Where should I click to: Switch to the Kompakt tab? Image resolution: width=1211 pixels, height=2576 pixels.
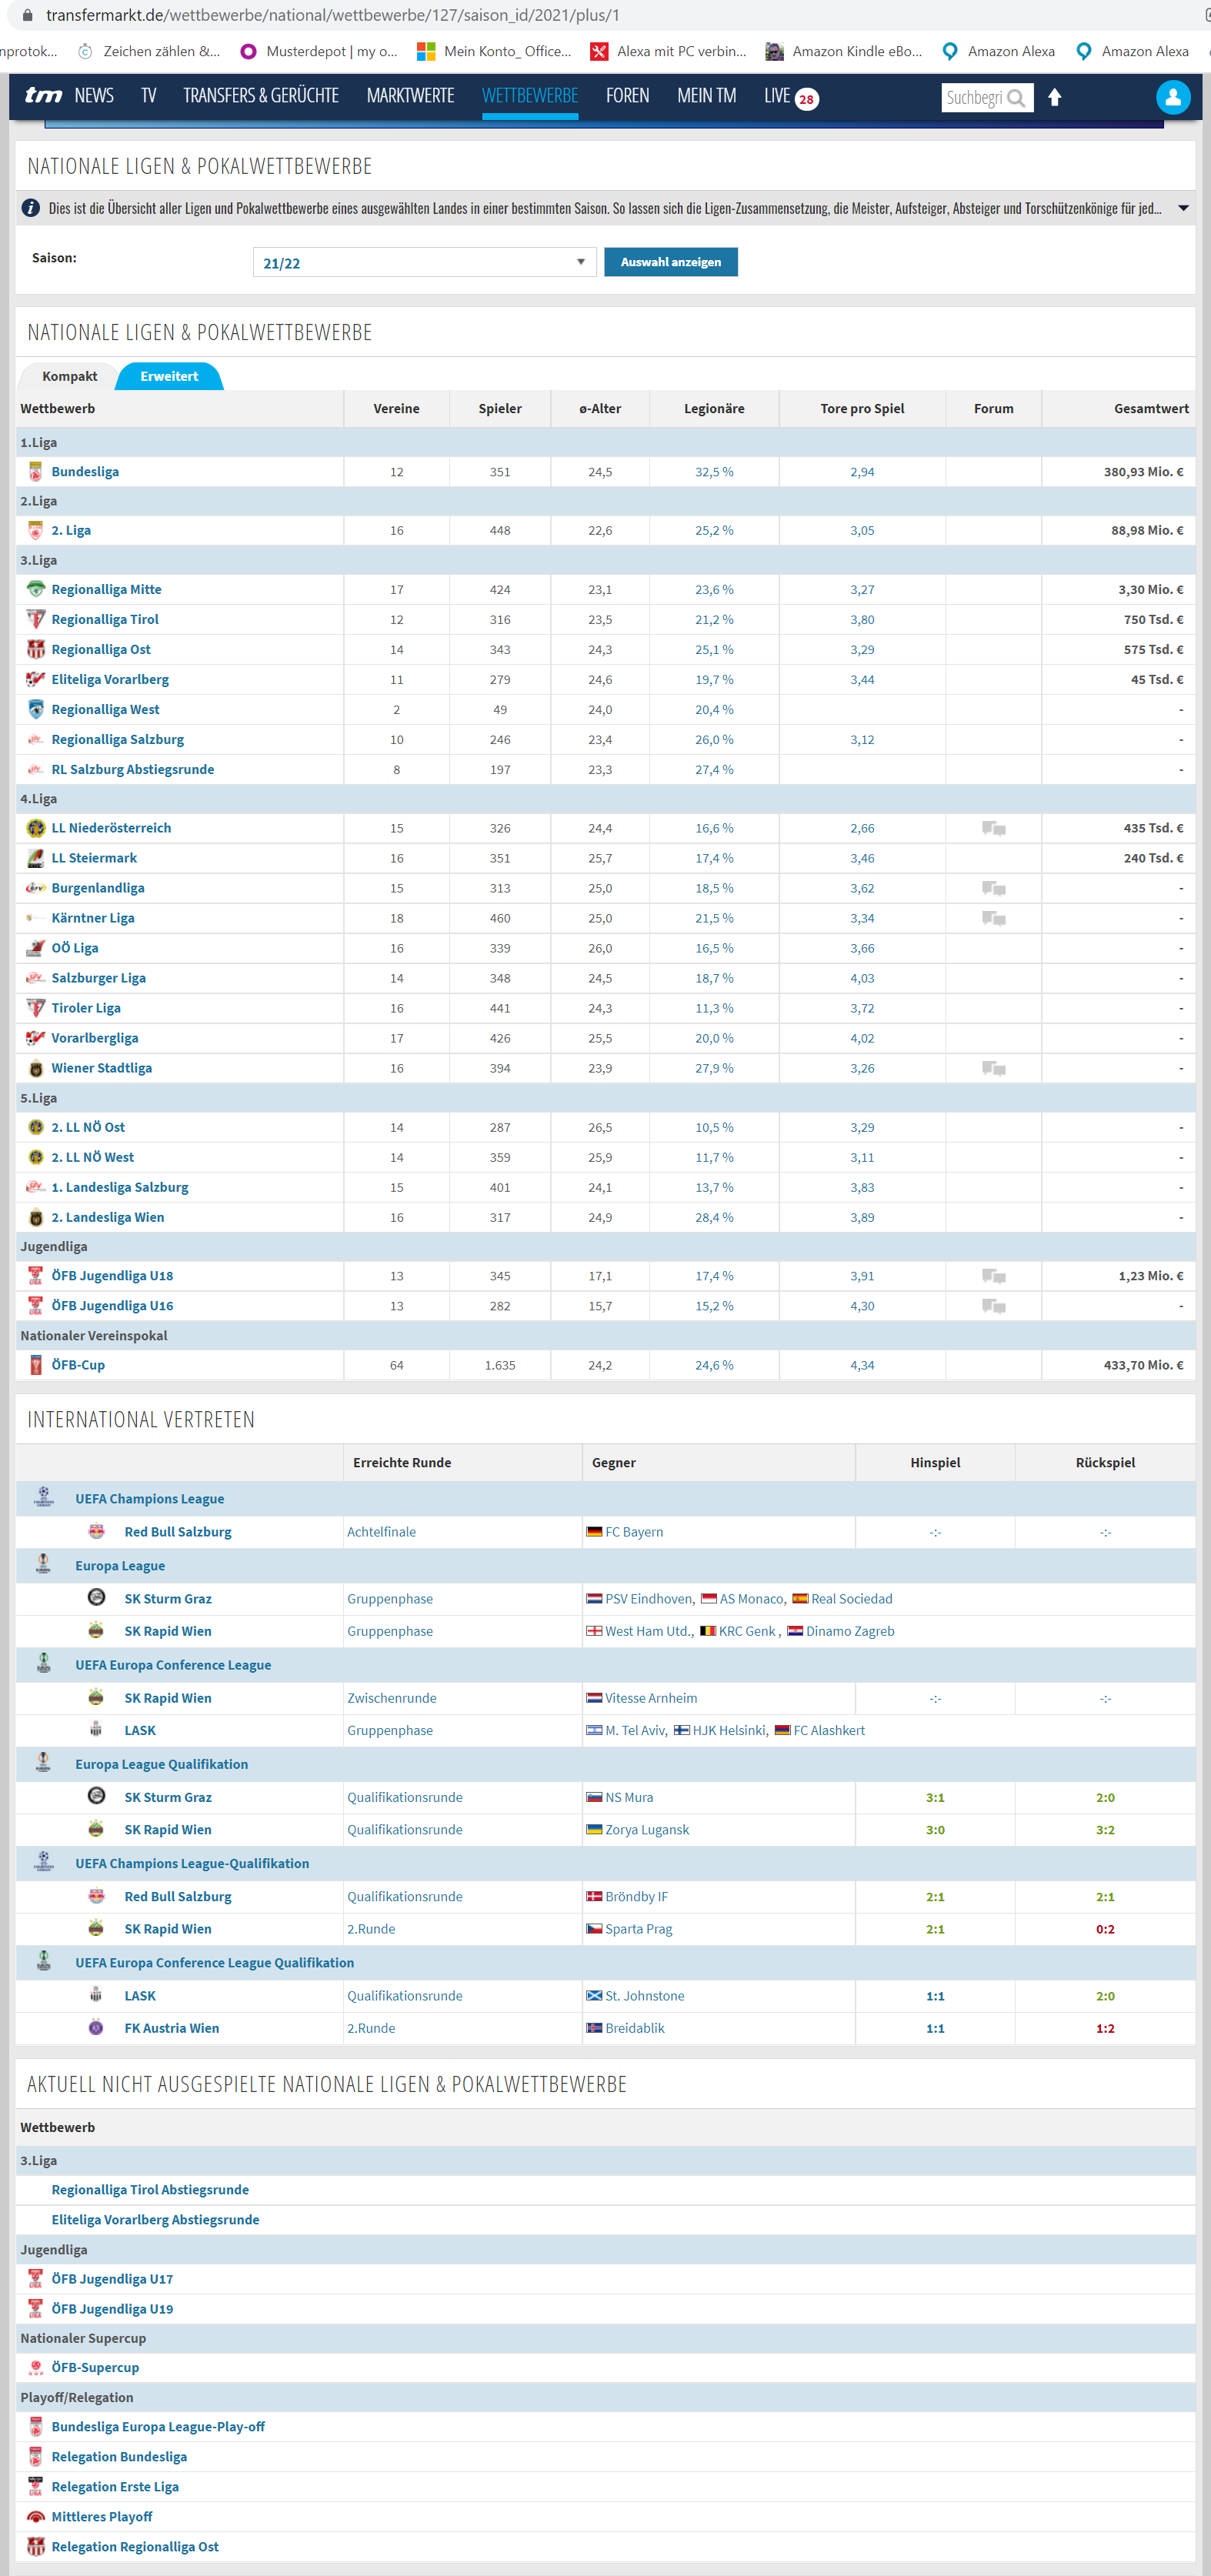point(69,376)
